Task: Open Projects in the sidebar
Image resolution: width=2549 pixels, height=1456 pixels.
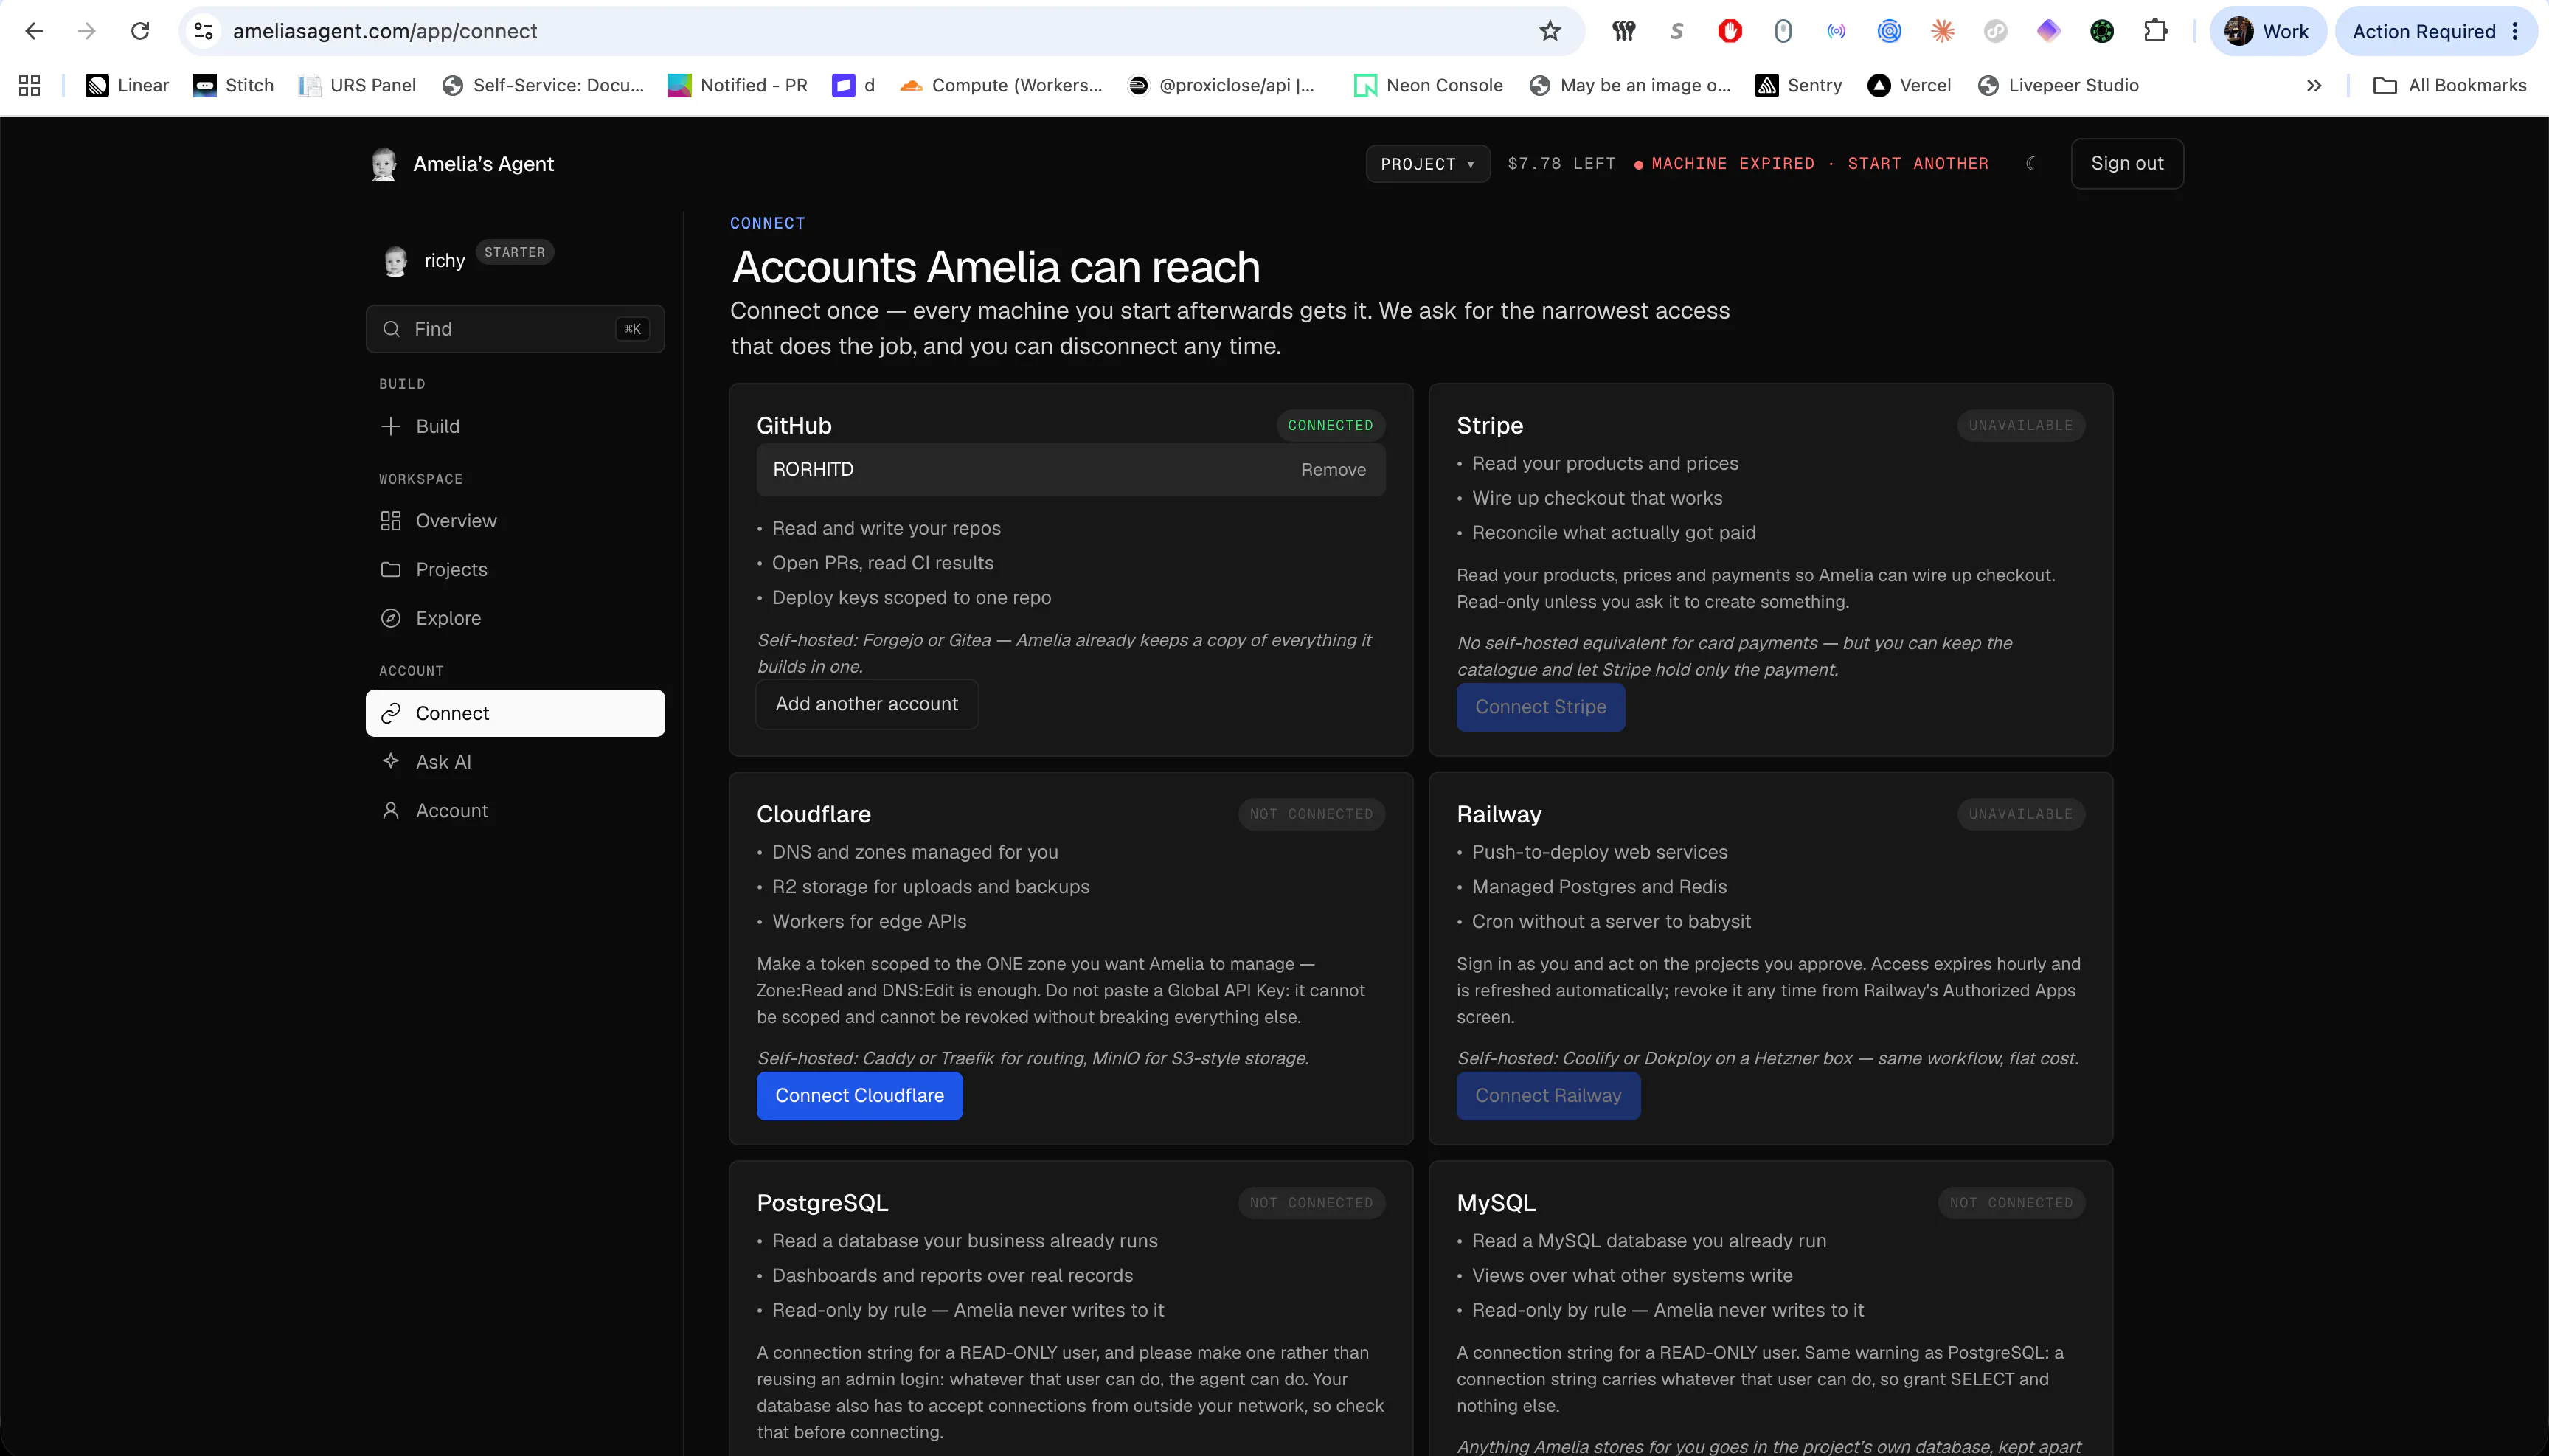Action: coord(515,569)
